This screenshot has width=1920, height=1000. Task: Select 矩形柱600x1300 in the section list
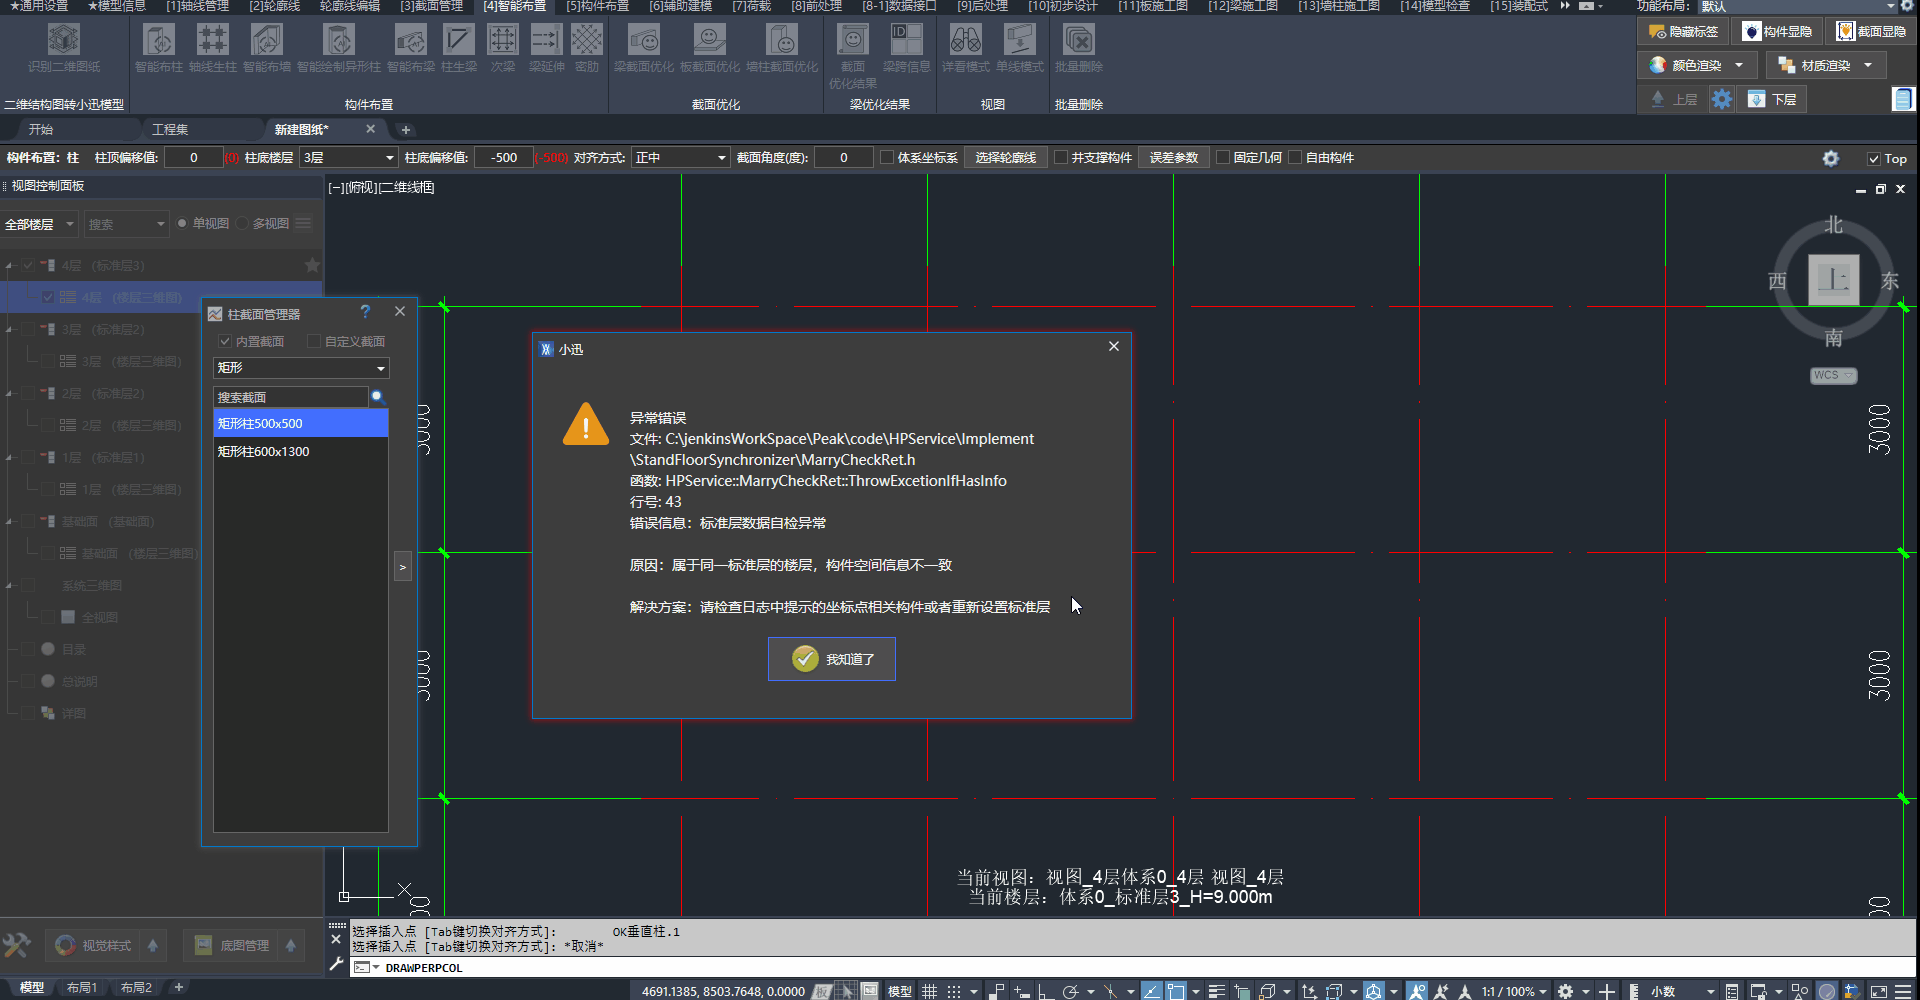point(264,452)
